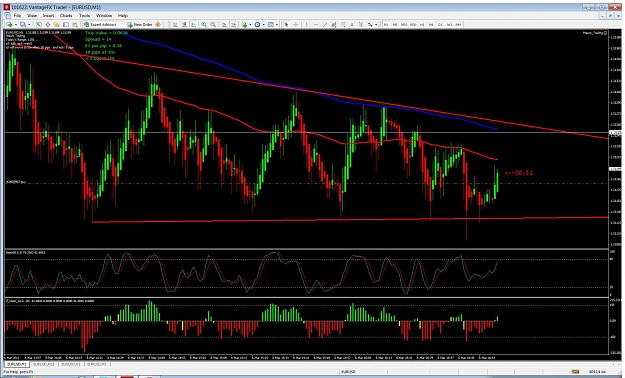
Task: Open the Charts menu
Action: [66, 16]
